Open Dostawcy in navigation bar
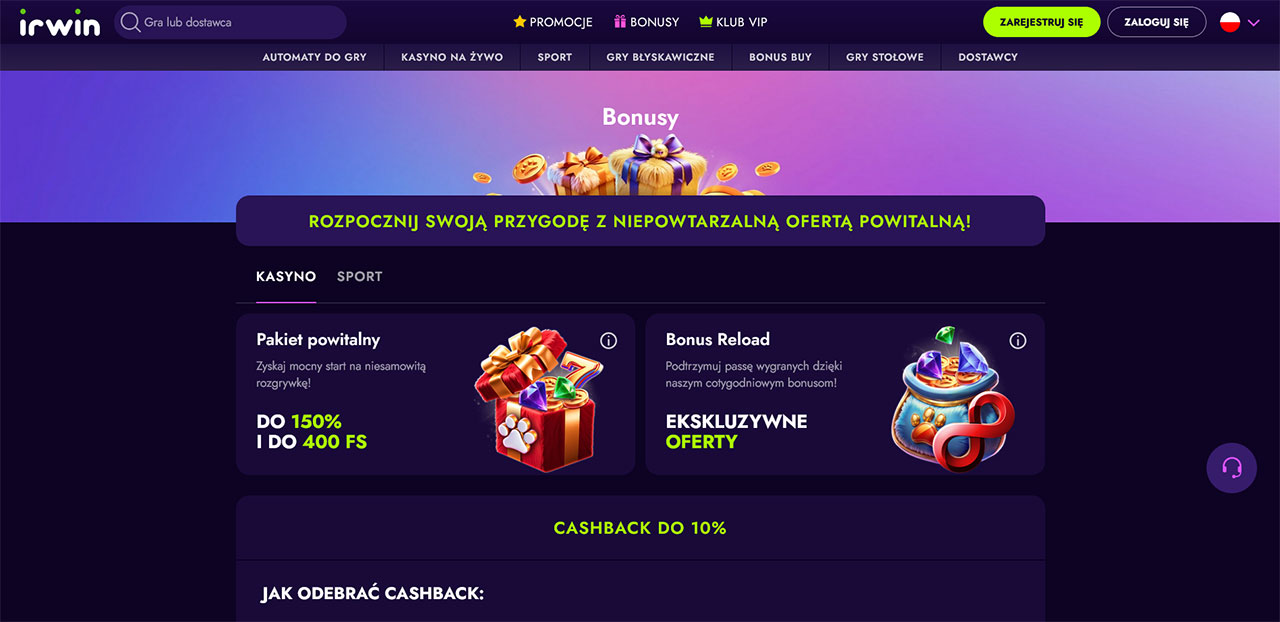 tap(988, 57)
